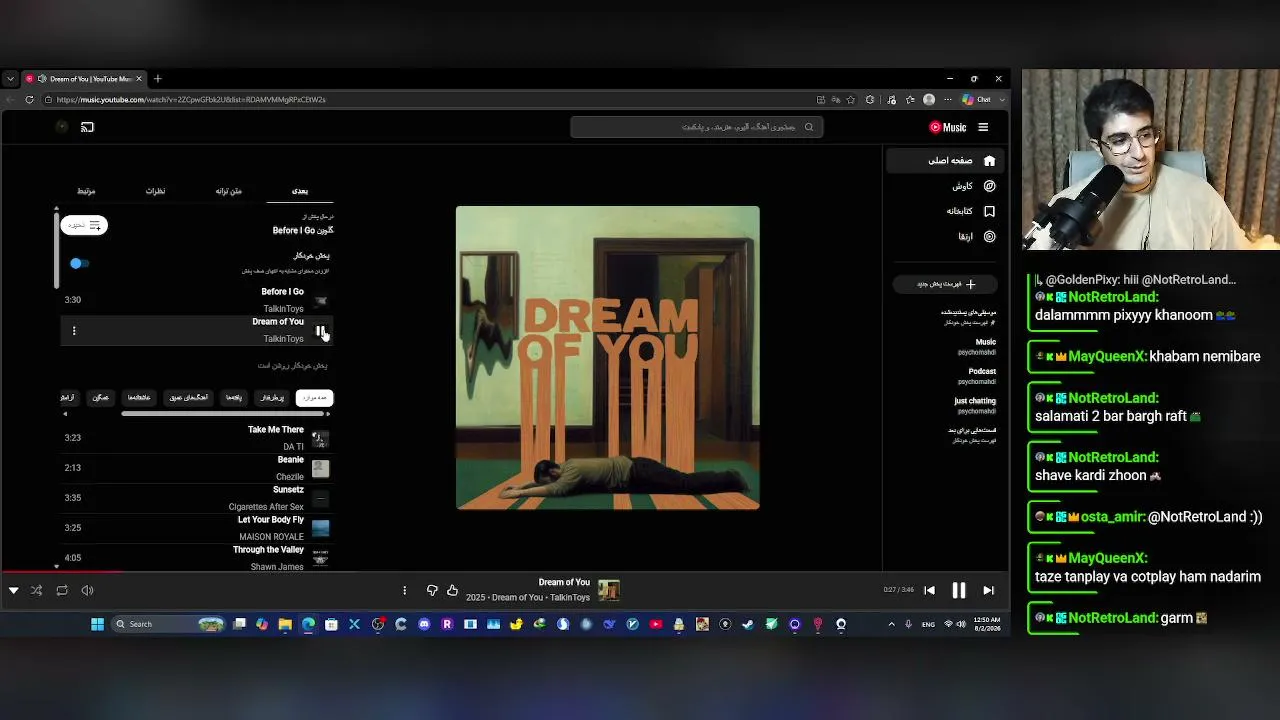Screen dimensions: 1280x720
Task: Seek on the red song progress bar
Action: click(x=505, y=572)
